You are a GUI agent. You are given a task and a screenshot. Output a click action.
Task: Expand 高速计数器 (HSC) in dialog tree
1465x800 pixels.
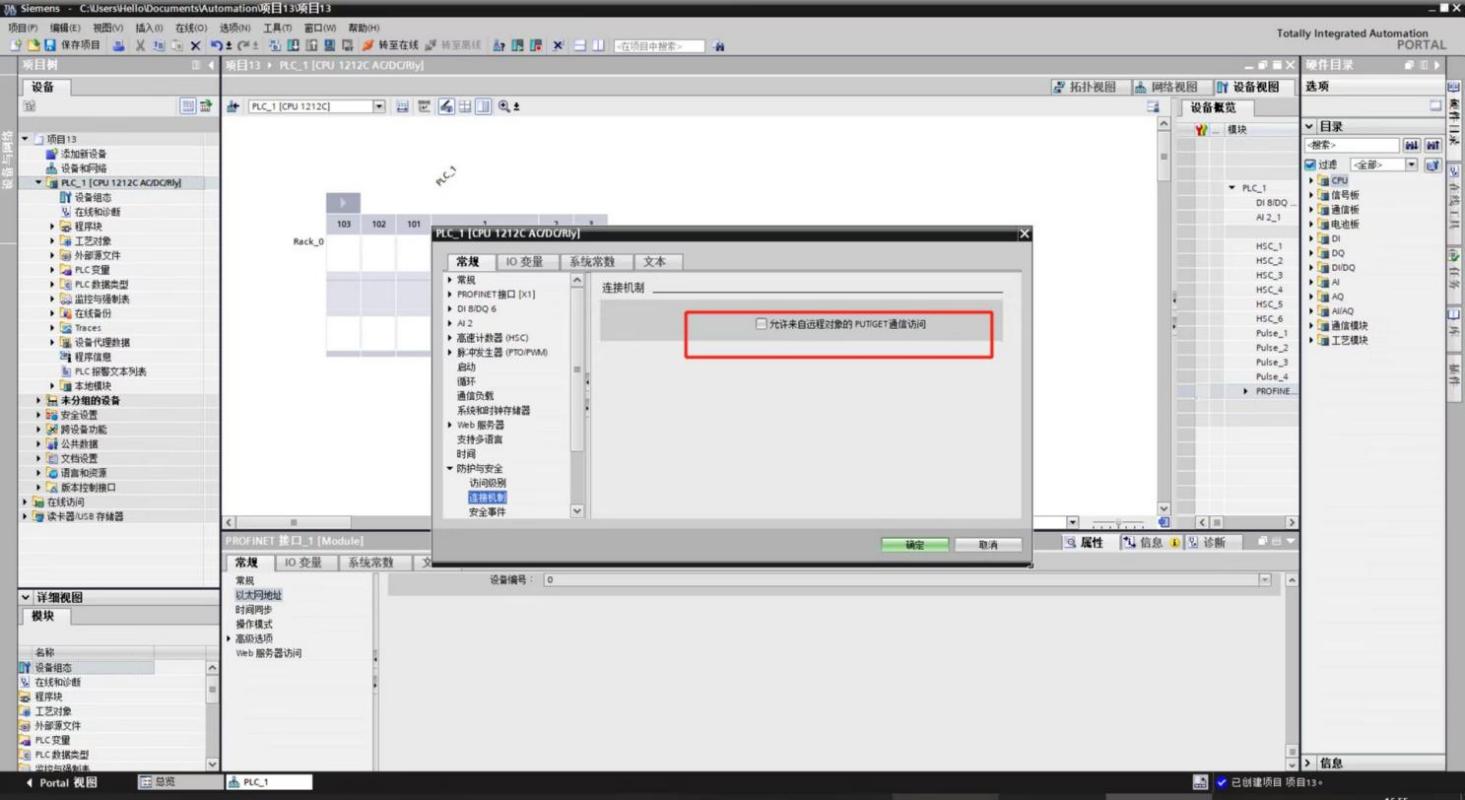coord(450,338)
